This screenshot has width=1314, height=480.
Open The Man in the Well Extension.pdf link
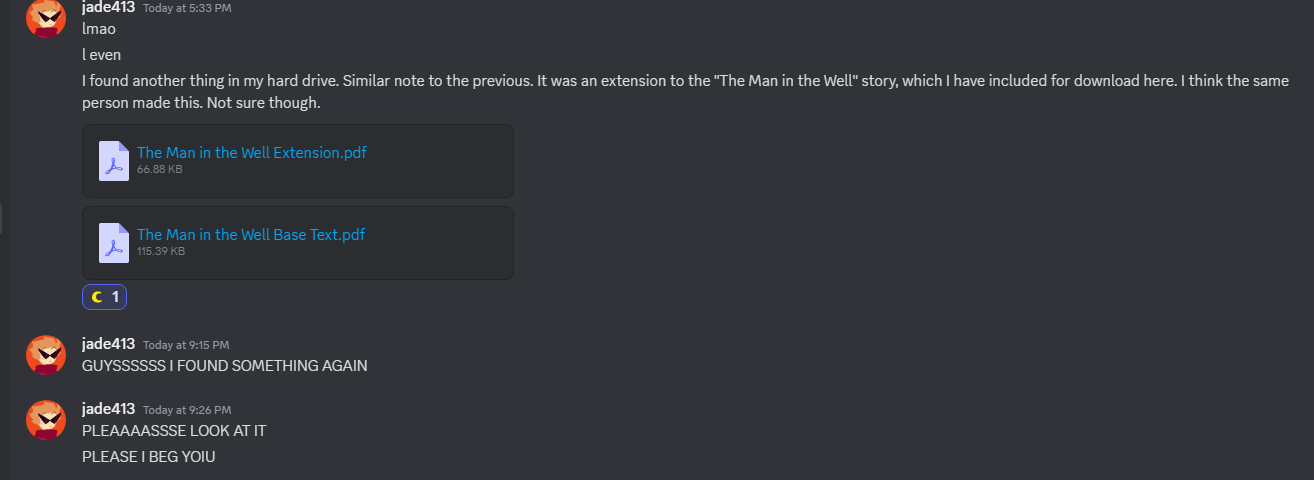point(252,152)
